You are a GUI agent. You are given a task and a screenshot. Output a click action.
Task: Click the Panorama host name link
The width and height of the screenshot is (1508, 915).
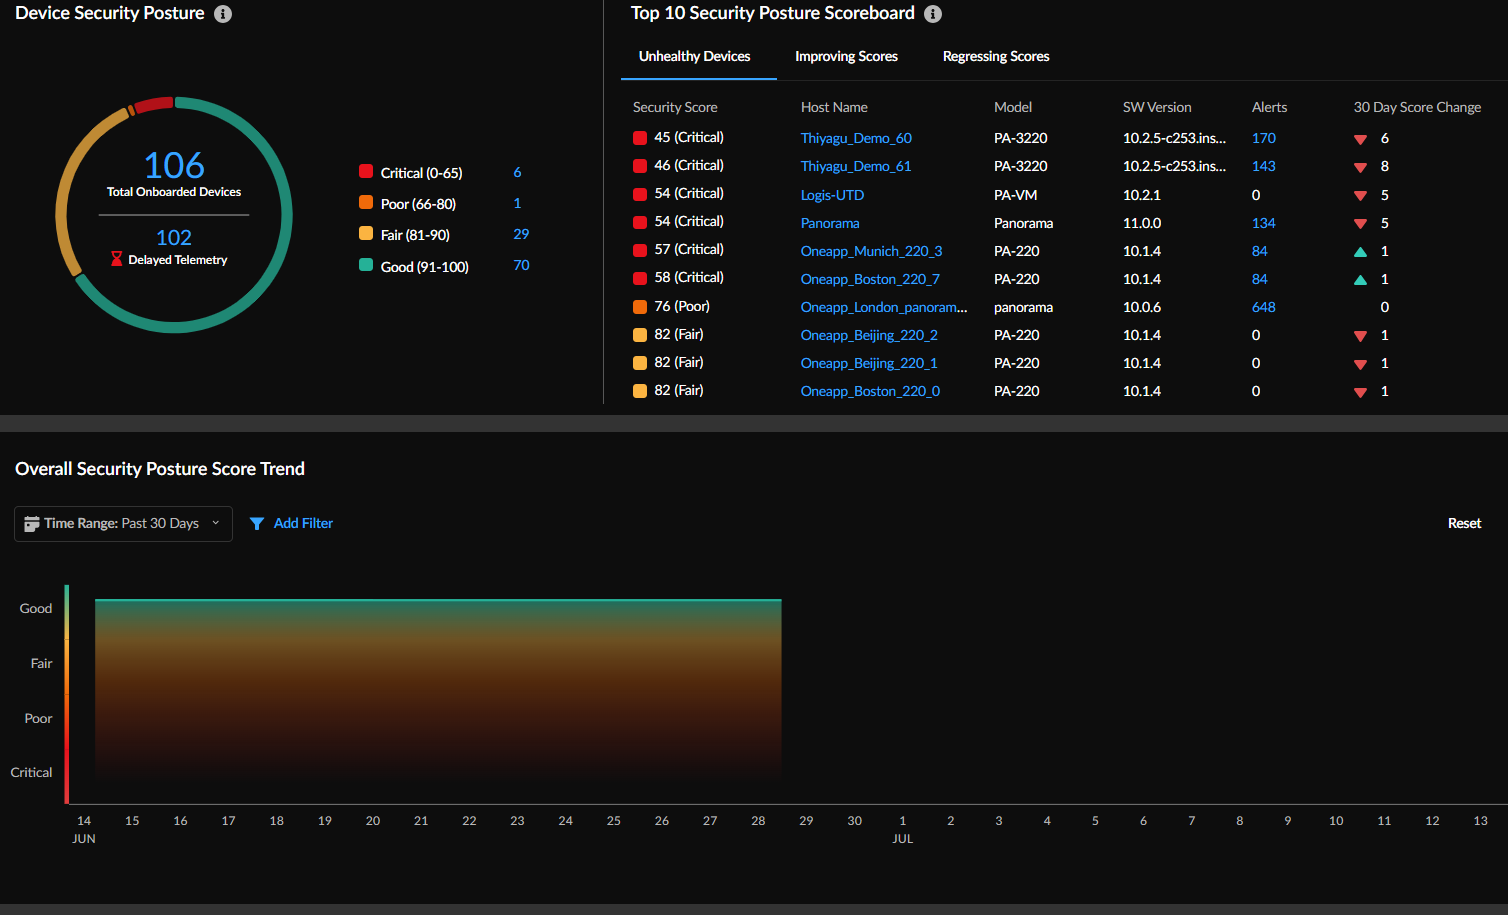[830, 223]
